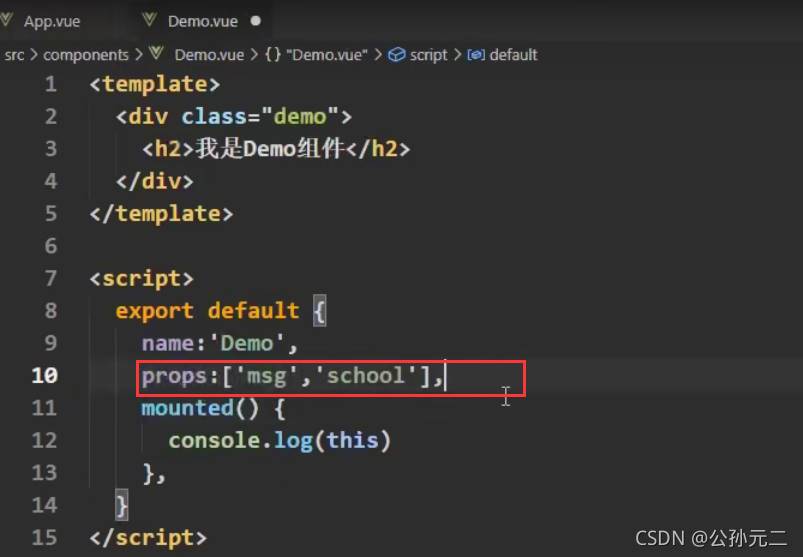Click line number 15 in gutter

(x=44, y=538)
